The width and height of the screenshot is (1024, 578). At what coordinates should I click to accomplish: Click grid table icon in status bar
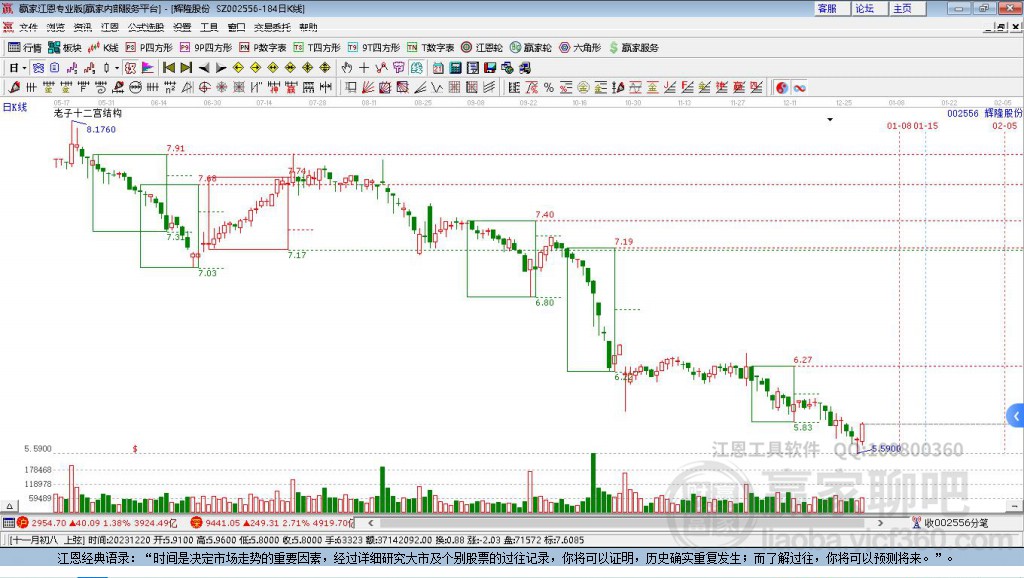(8, 523)
